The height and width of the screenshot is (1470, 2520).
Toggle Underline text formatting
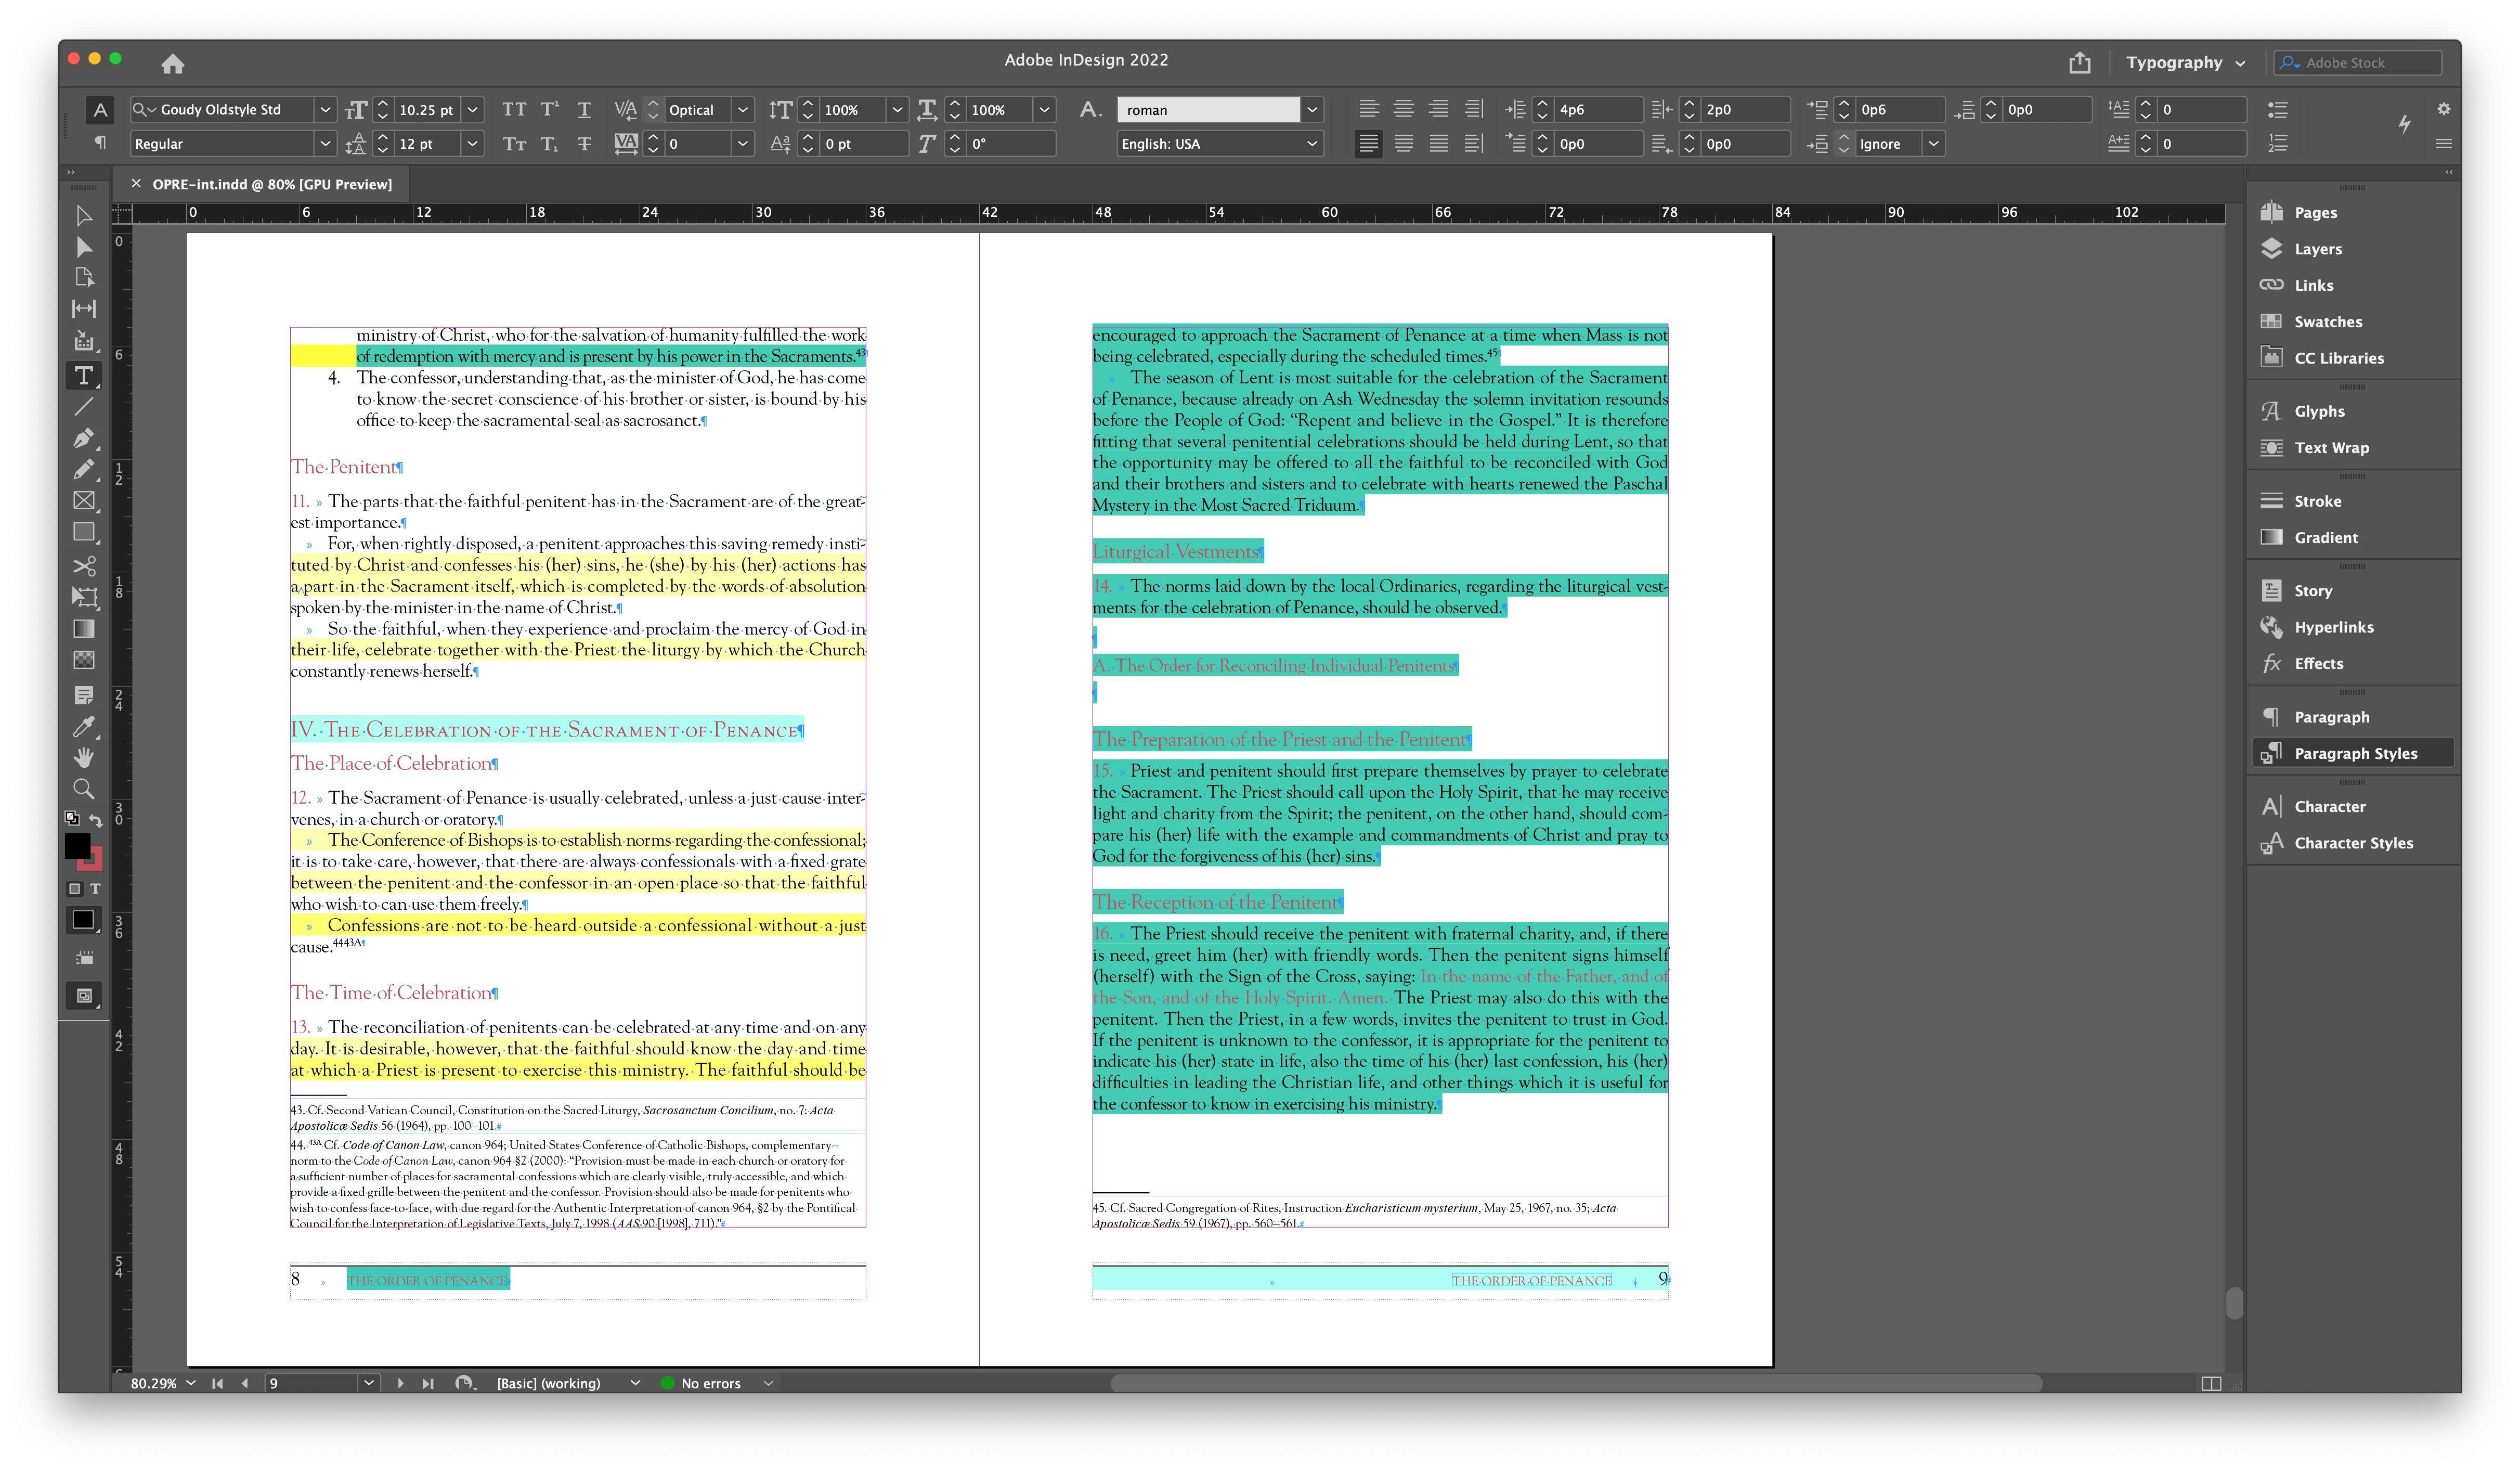tap(585, 110)
